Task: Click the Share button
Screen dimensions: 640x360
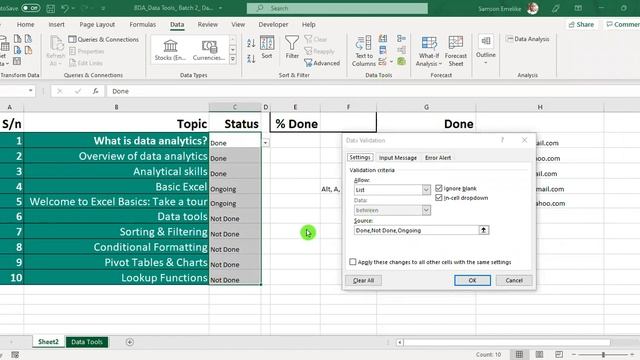Action: (582, 24)
